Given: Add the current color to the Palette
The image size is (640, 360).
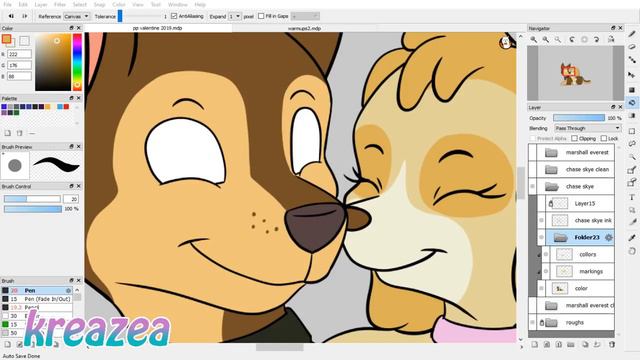Looking at the screenshot, I should [7, 133].
